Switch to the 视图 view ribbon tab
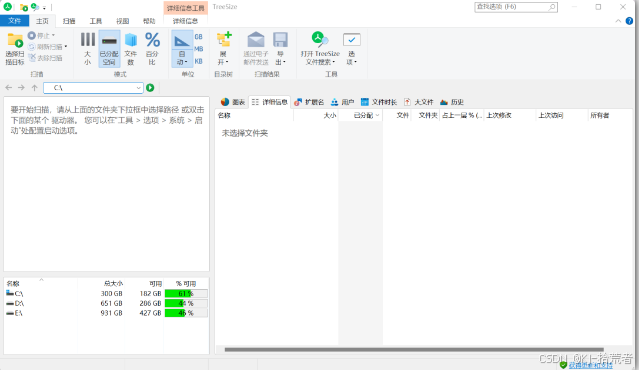Viewport: 639px width, 370px height. point(122,21)
